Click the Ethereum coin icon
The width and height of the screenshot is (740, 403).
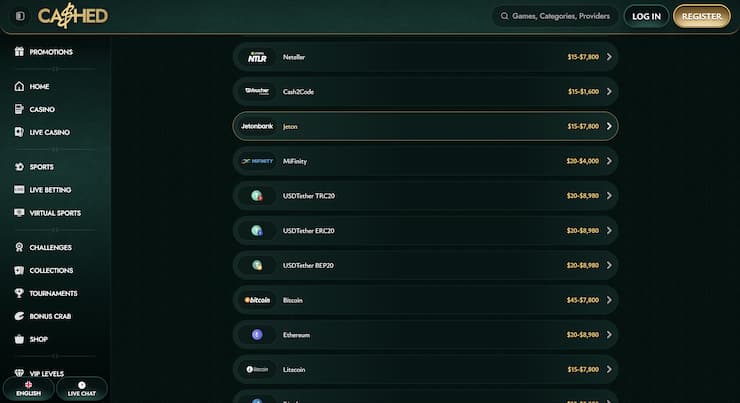pyautogui.click(x=257, y=335)
